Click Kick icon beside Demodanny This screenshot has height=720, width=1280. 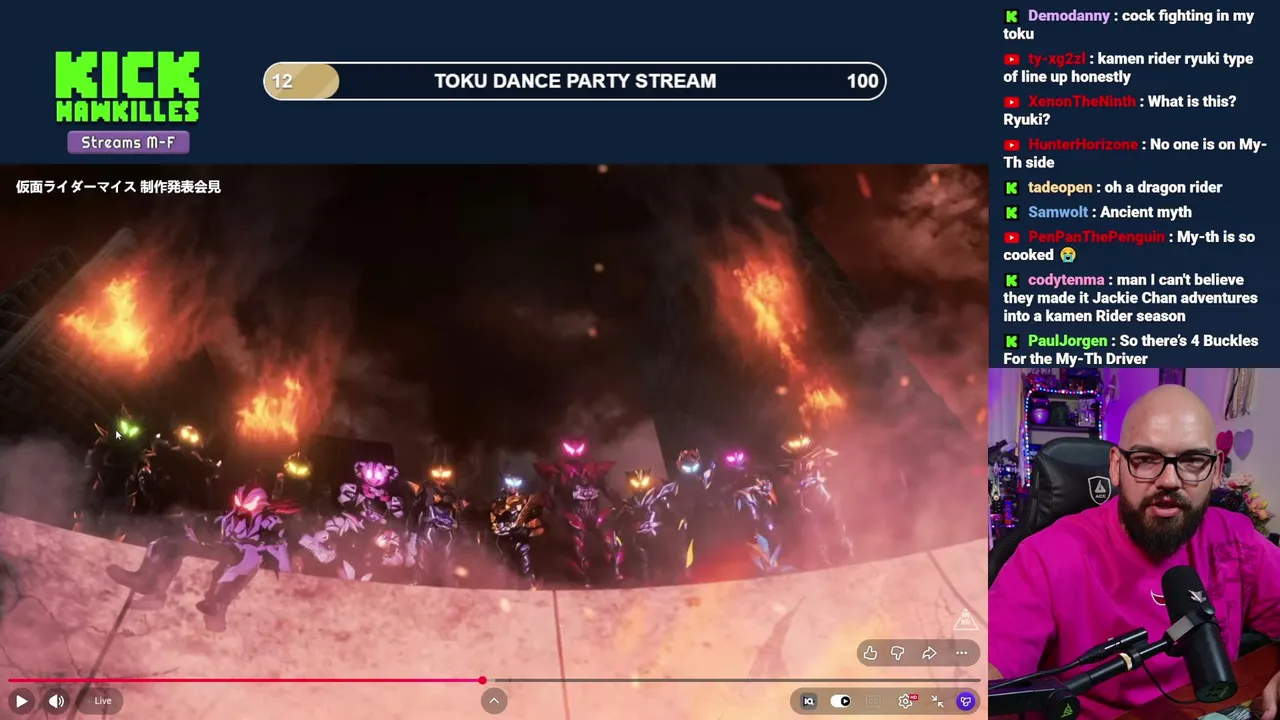pos(1012,16)
